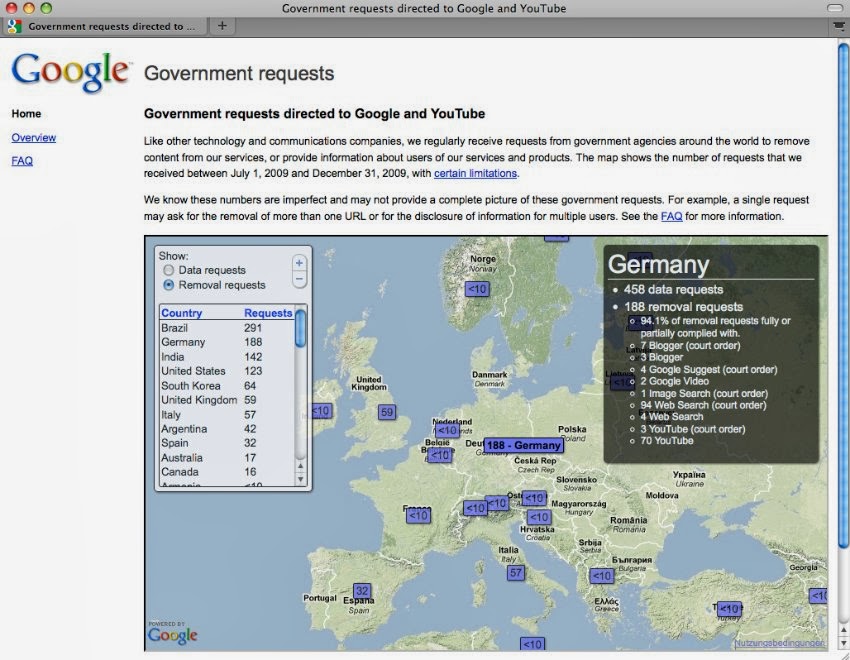Click the page scrollbar down arrow
850x660 pixels.
(x=843, y=643)
